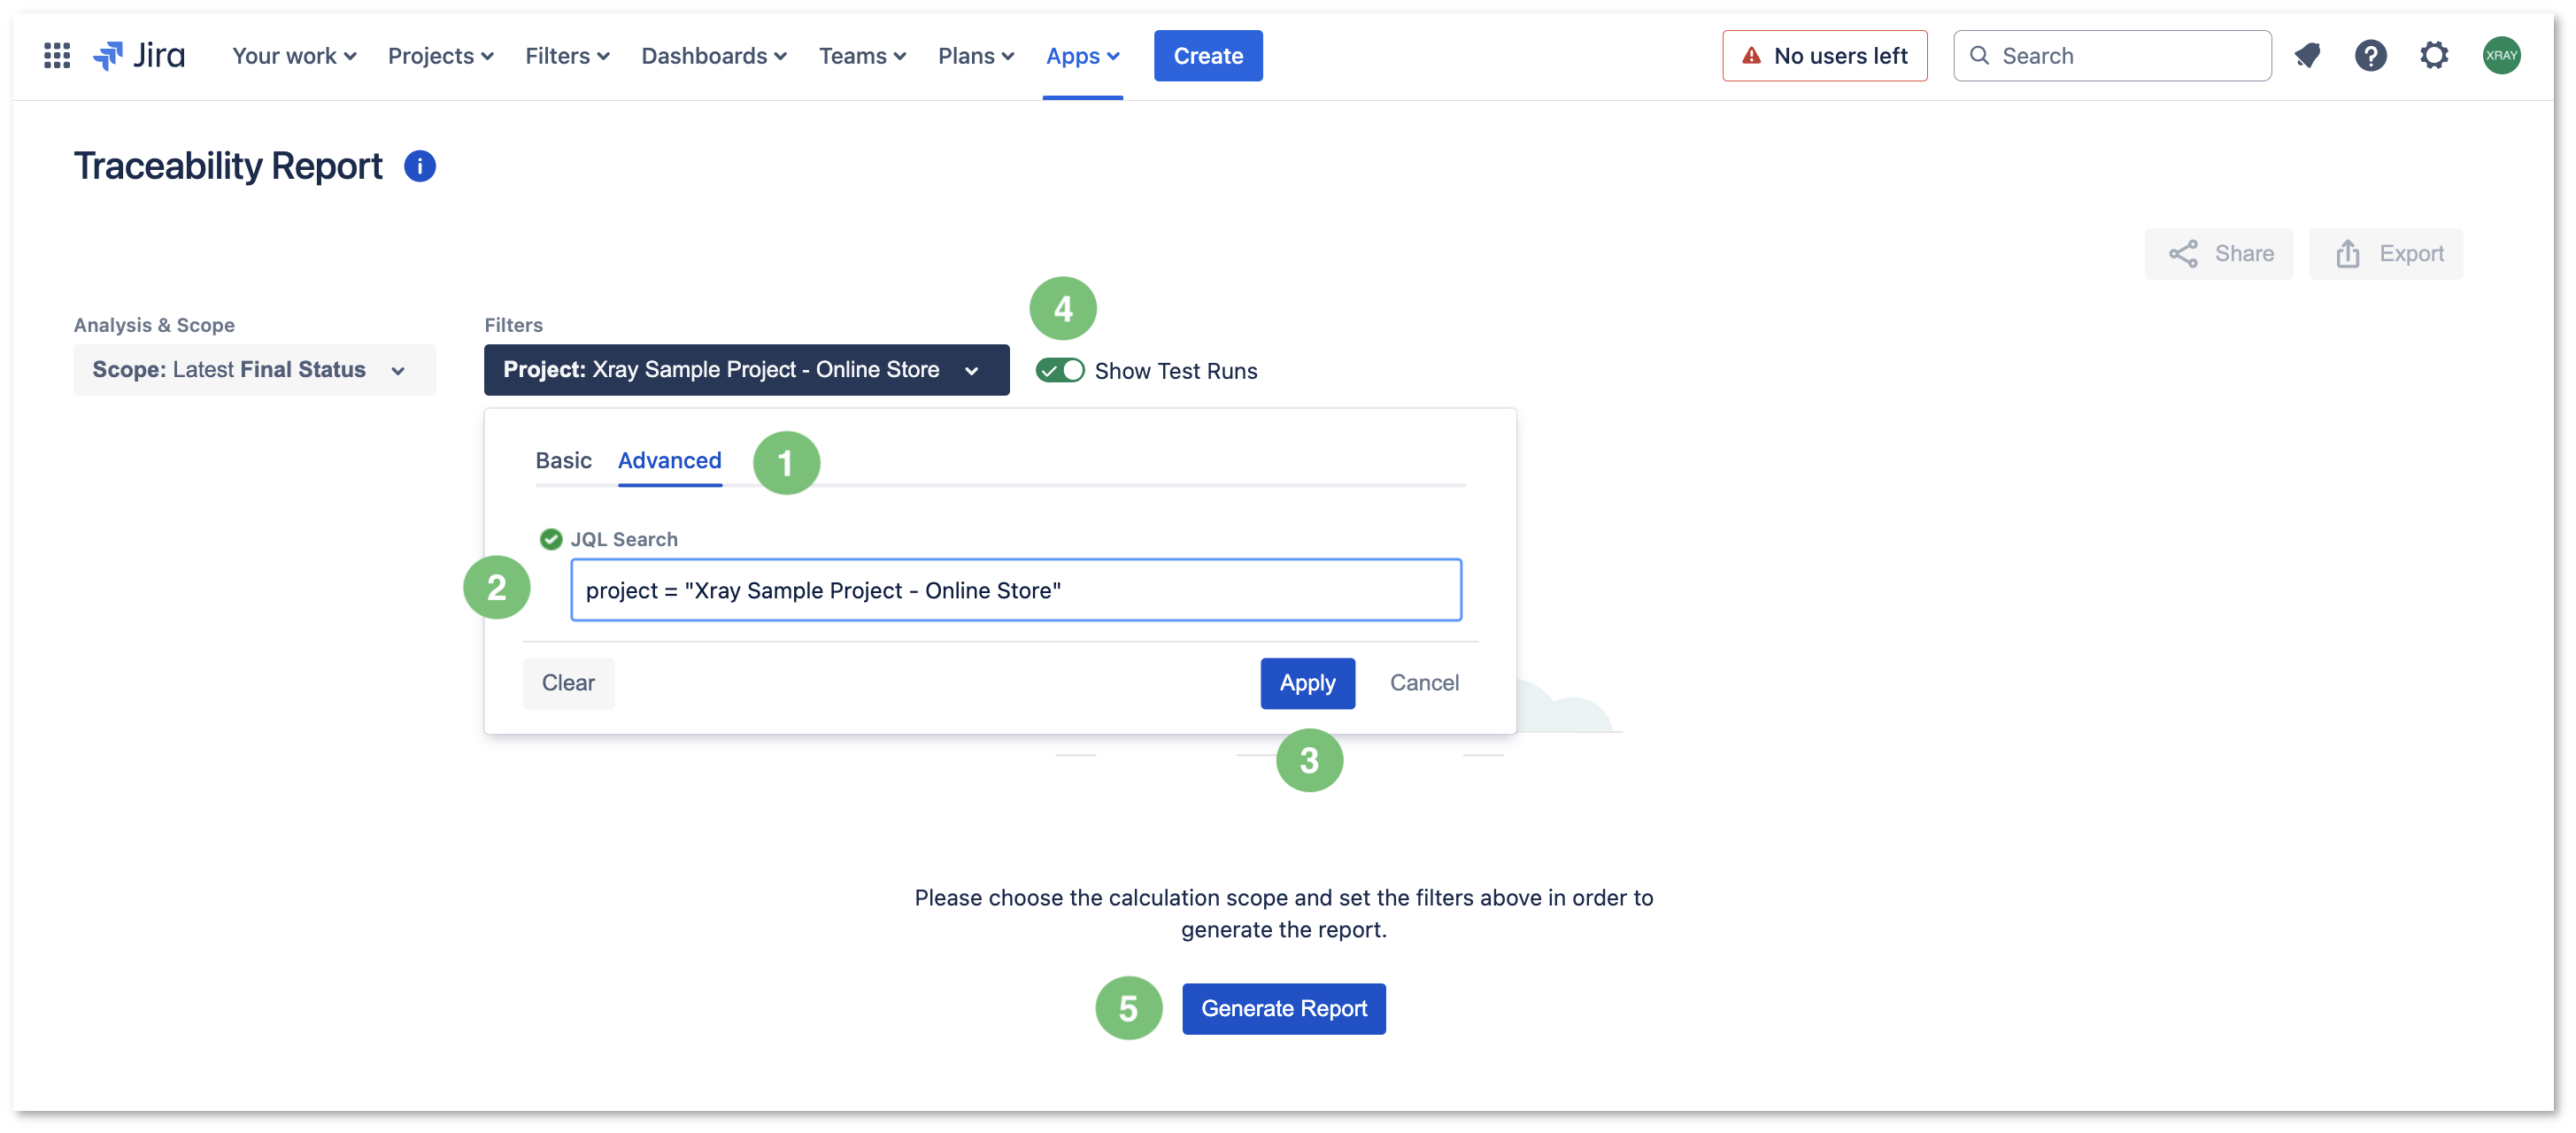Click the Clear button

pyautogui.click(x=568, y=683)
